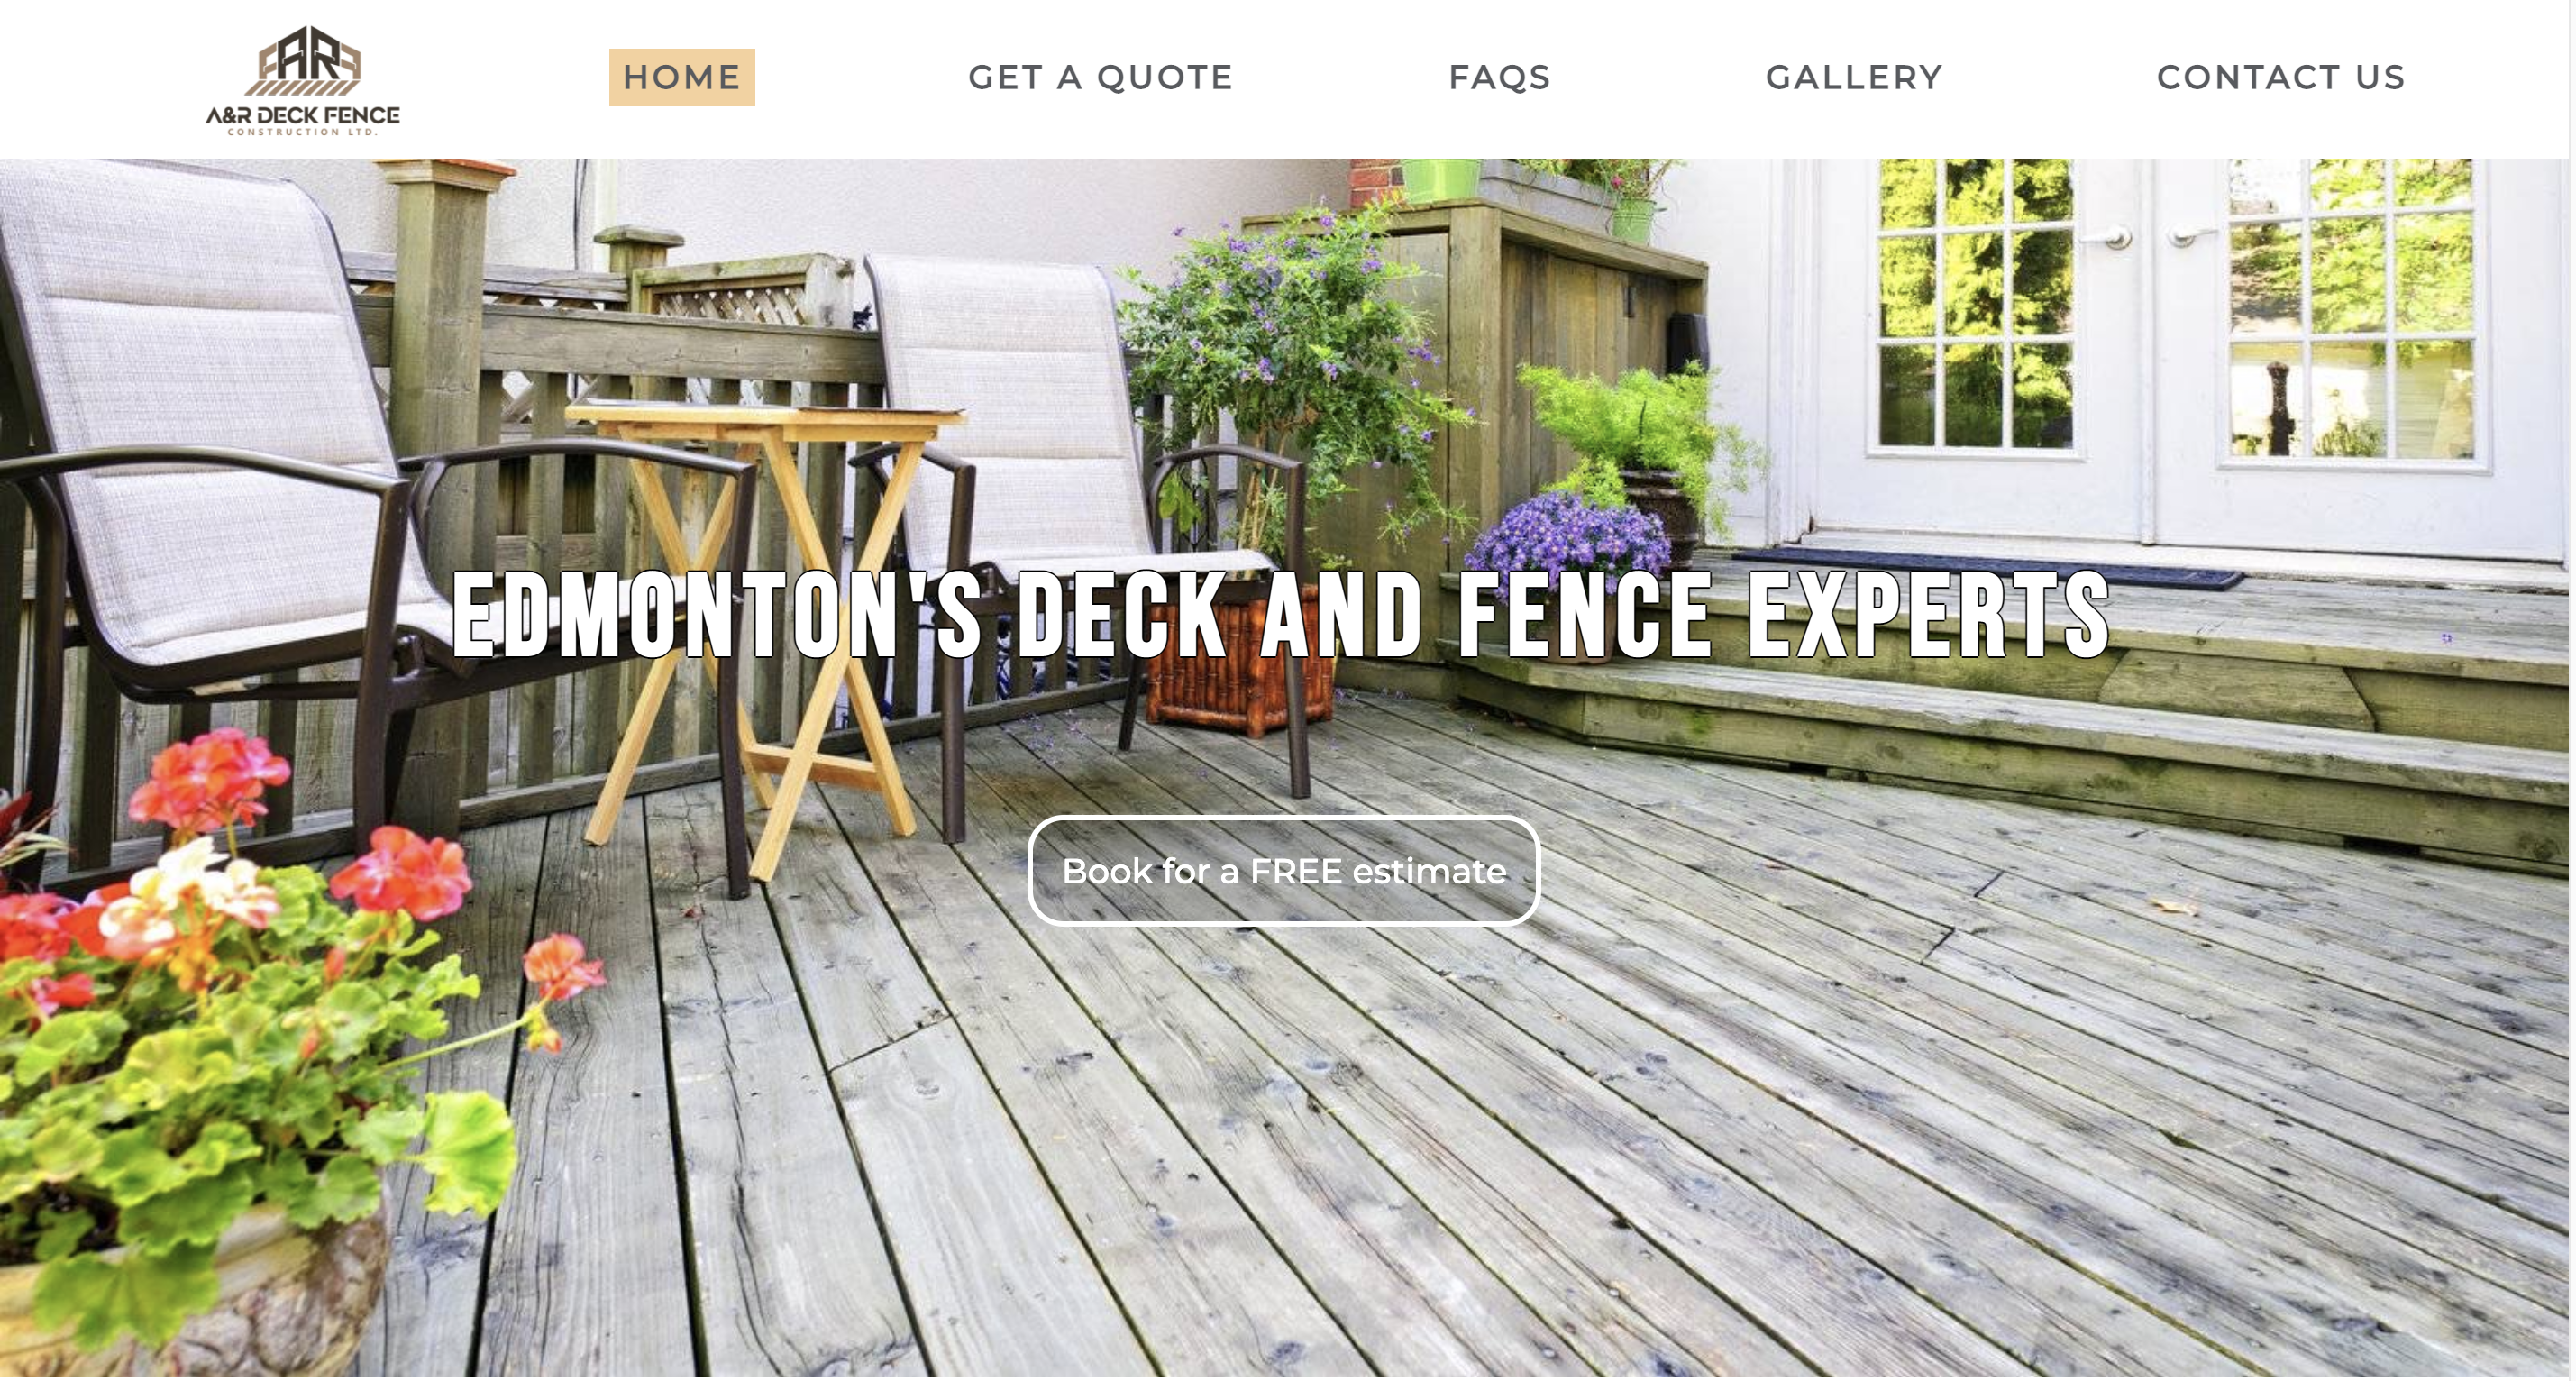Click the CONSTRUCTION LTD. tagline under logo
The image size is (2576, 1381).
pos(303,132)
